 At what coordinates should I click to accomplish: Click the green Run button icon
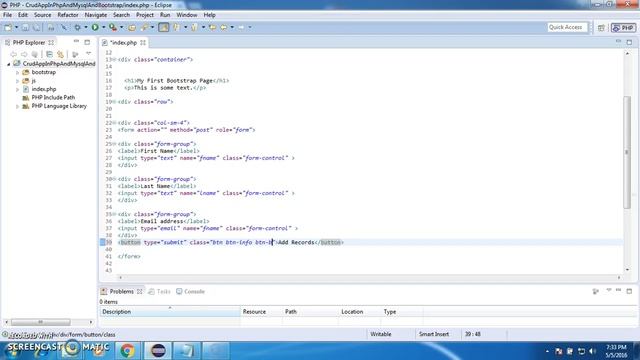click(95, 27)
